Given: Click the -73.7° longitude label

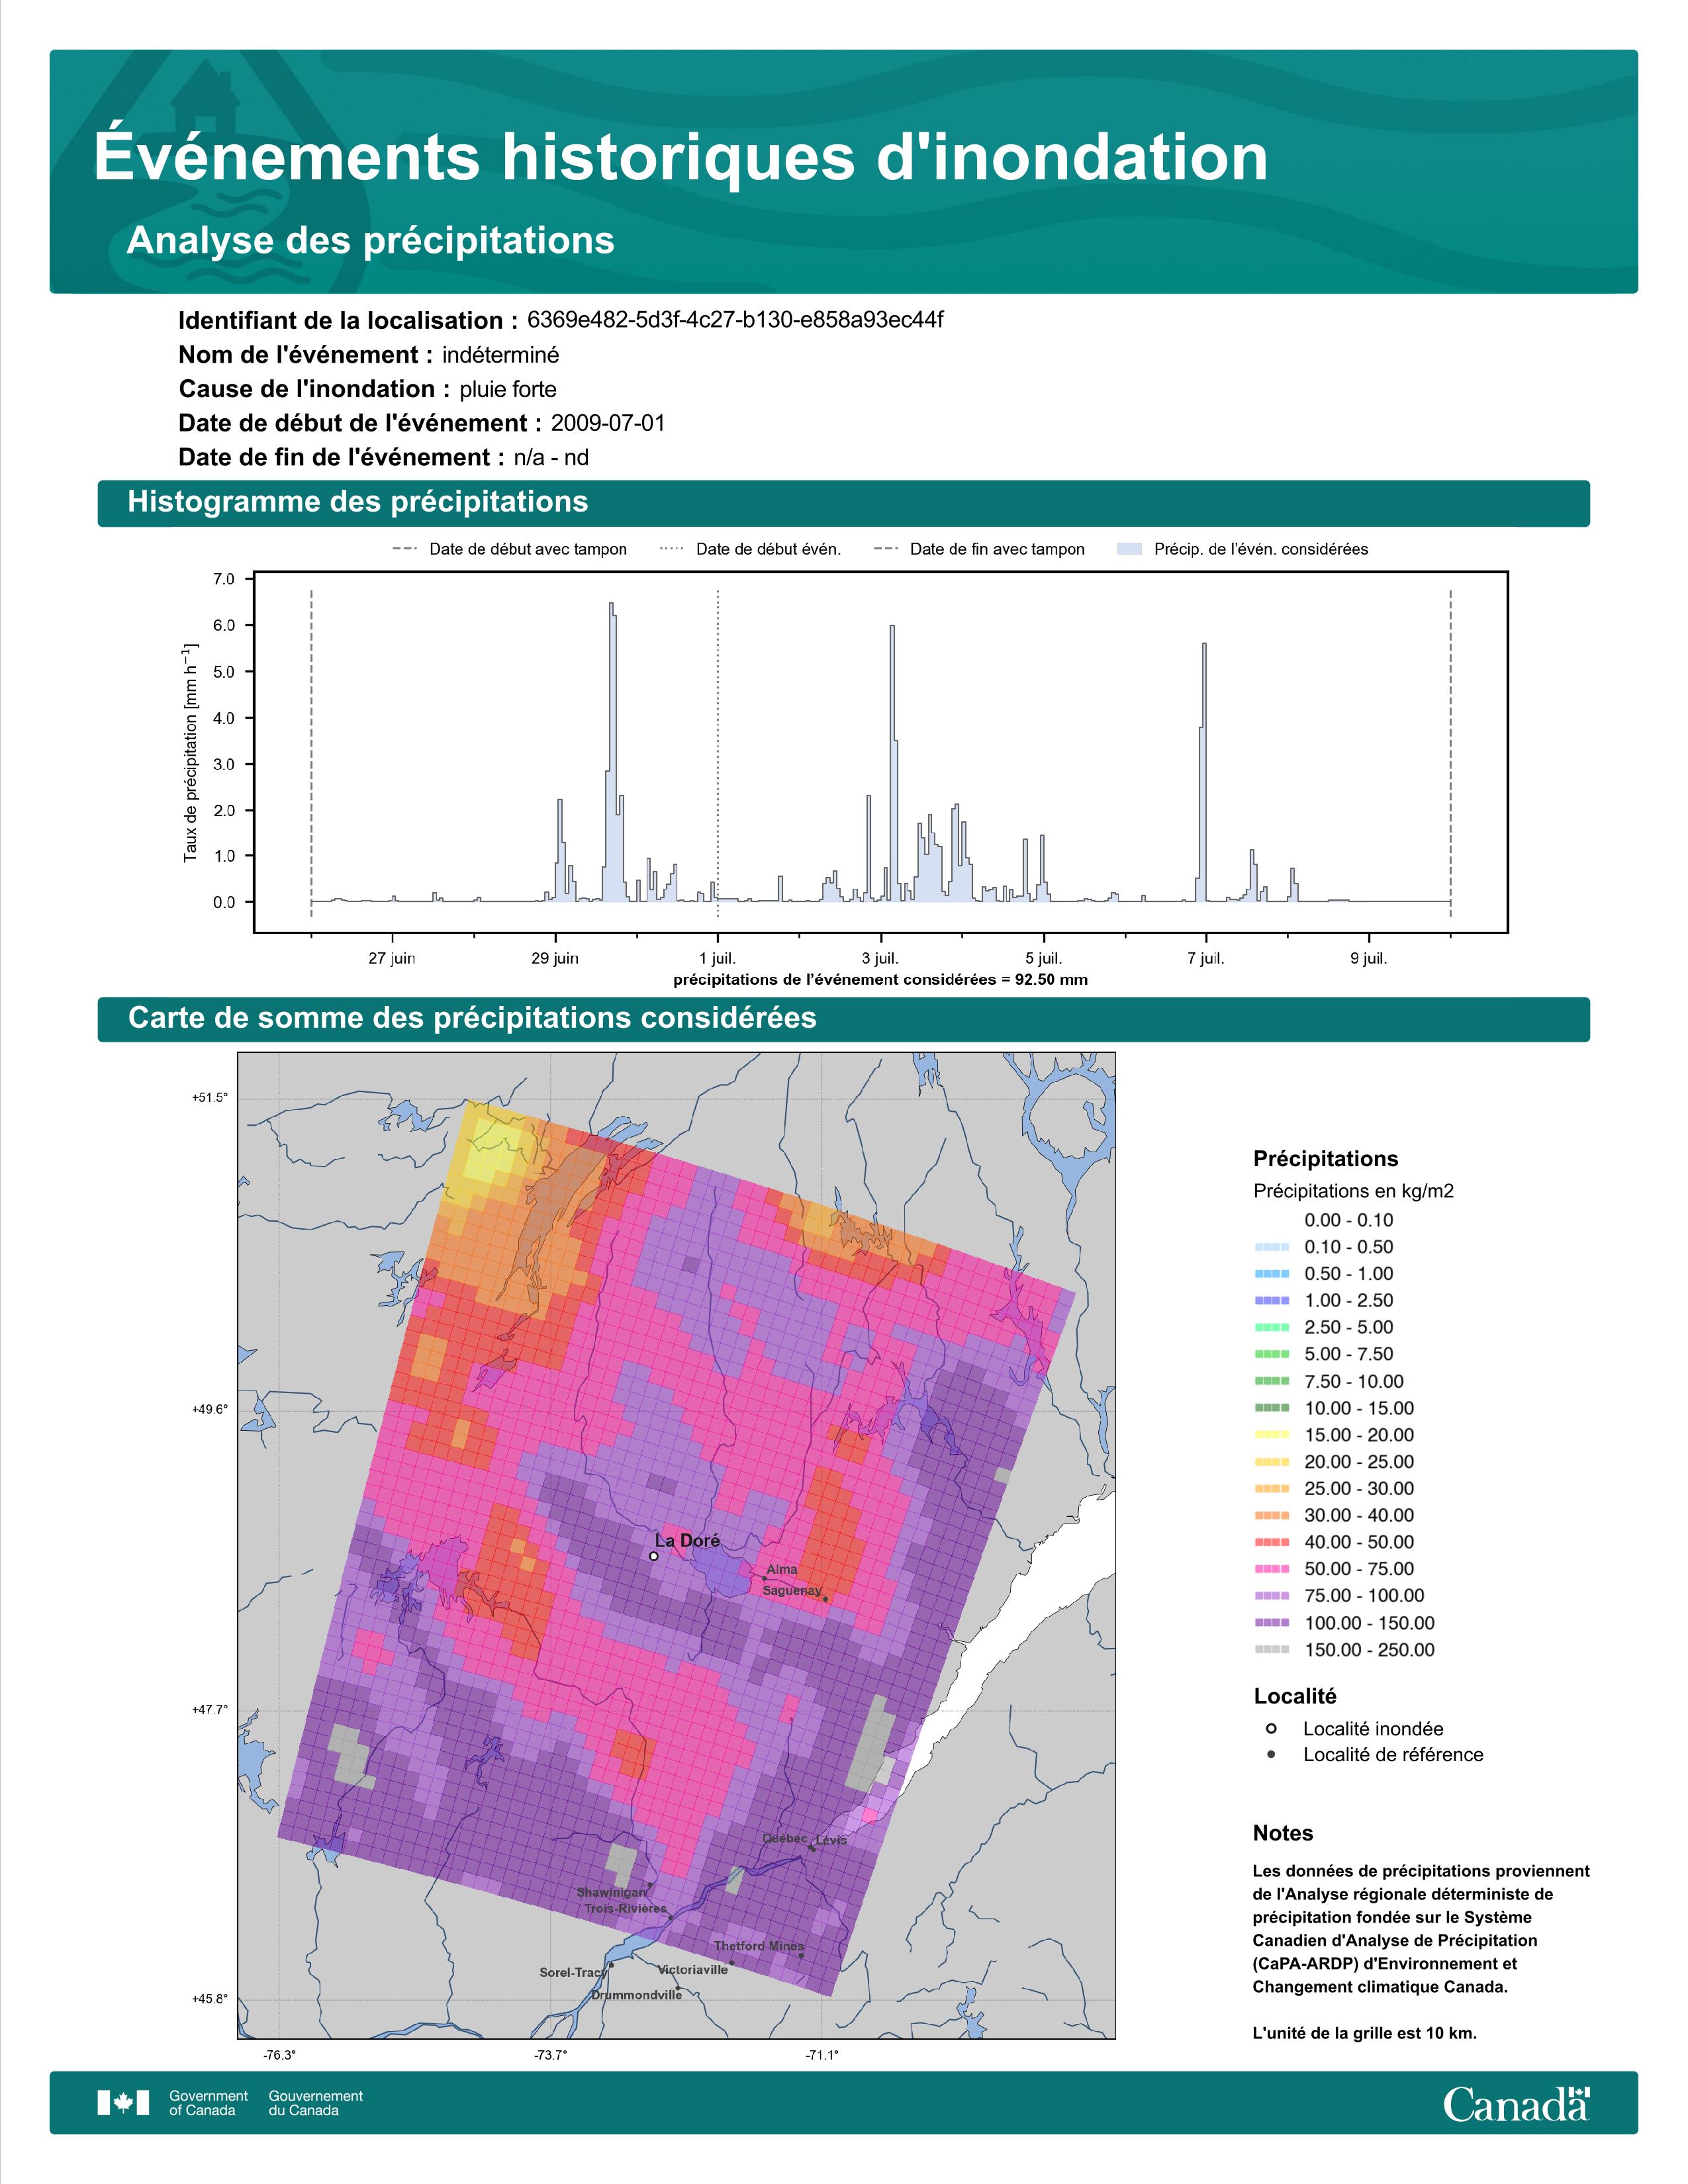Looking at the screenshot, I should point(550,2055).
